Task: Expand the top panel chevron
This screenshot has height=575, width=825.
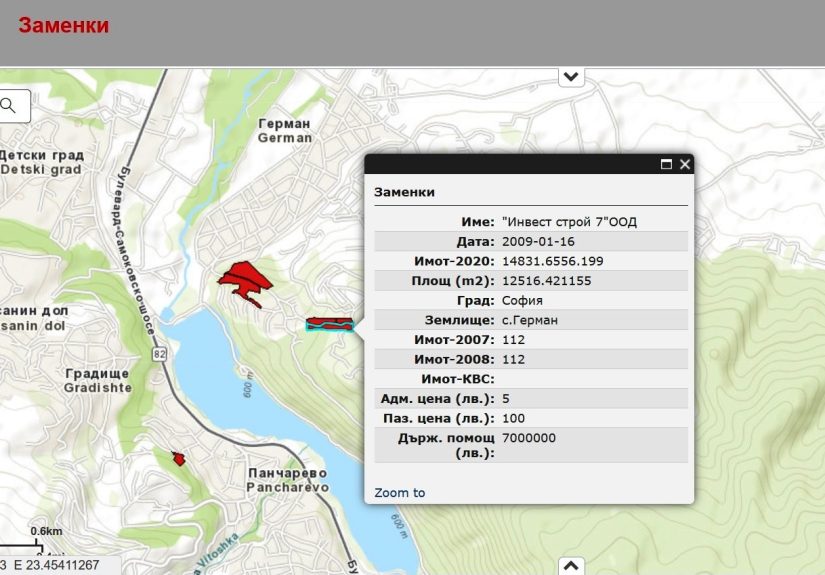Action: point(571,76)
